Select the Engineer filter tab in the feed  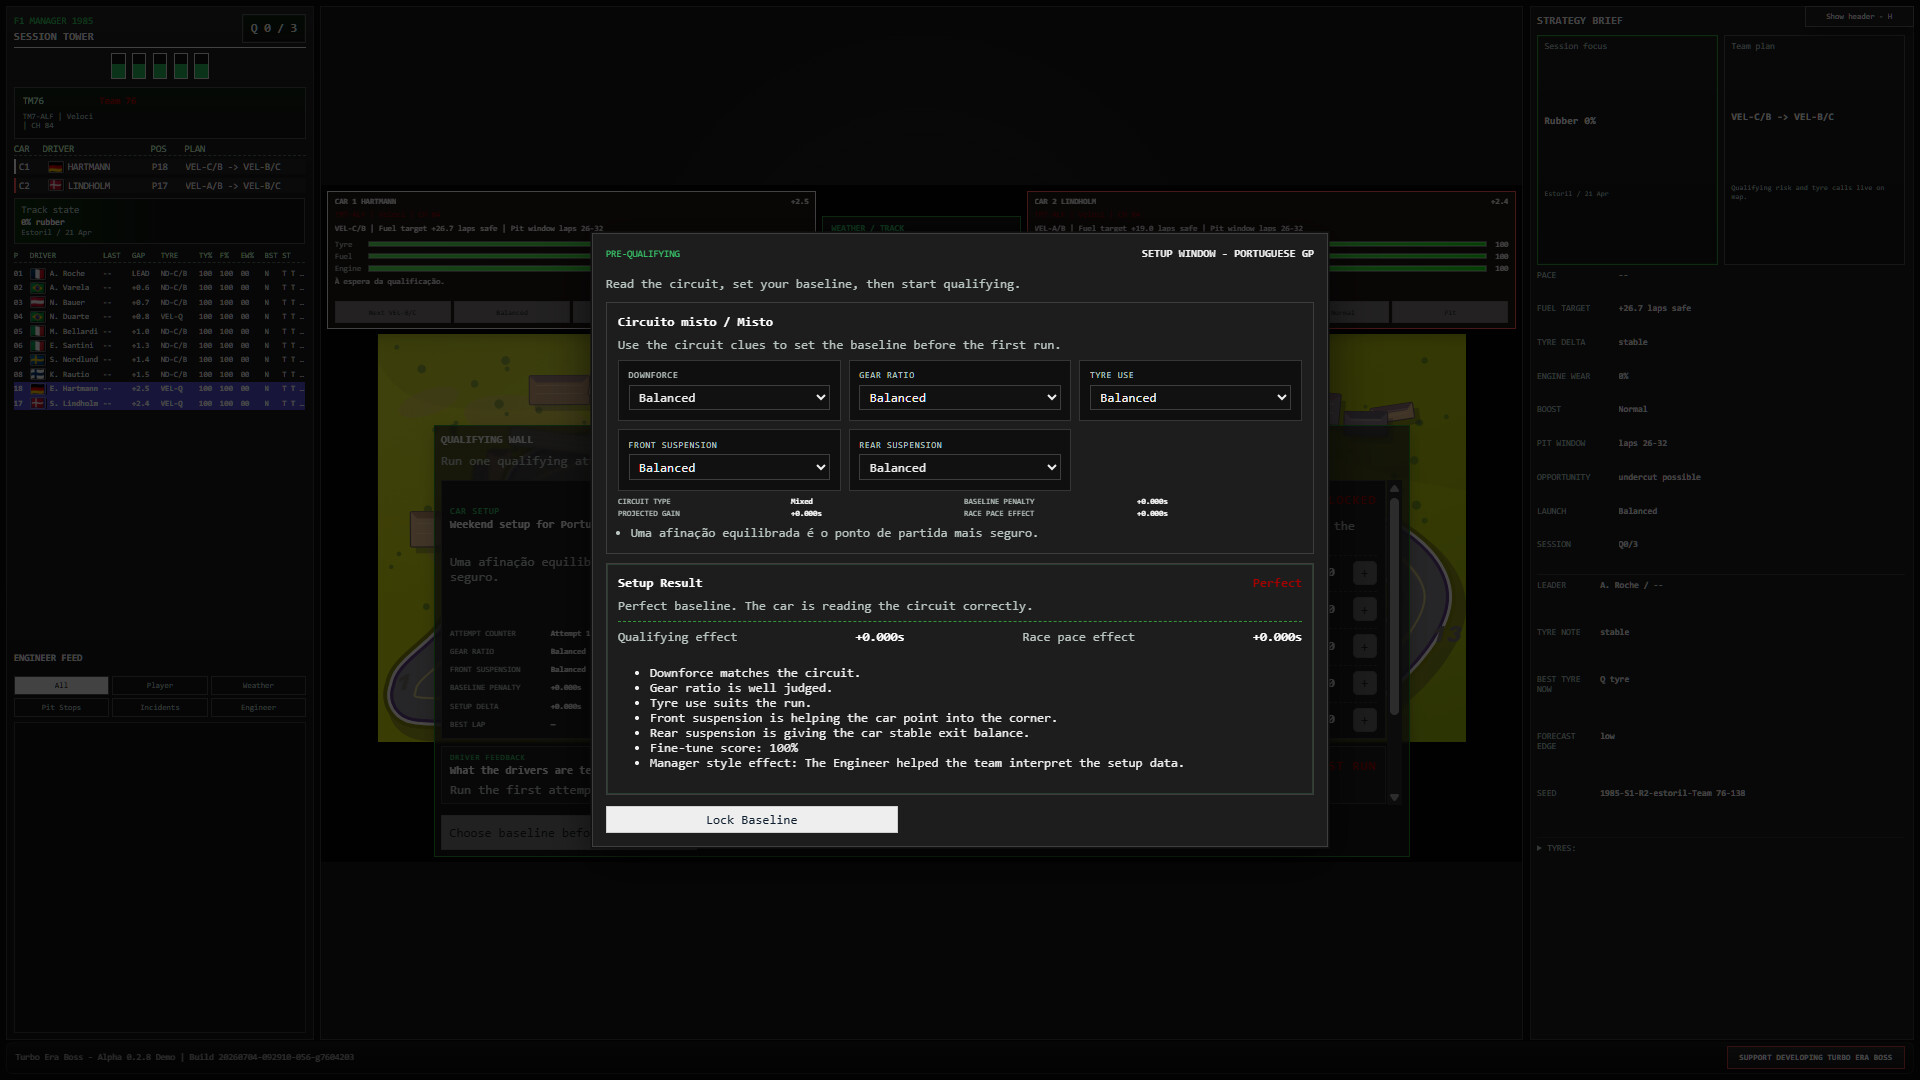(258, 708)
